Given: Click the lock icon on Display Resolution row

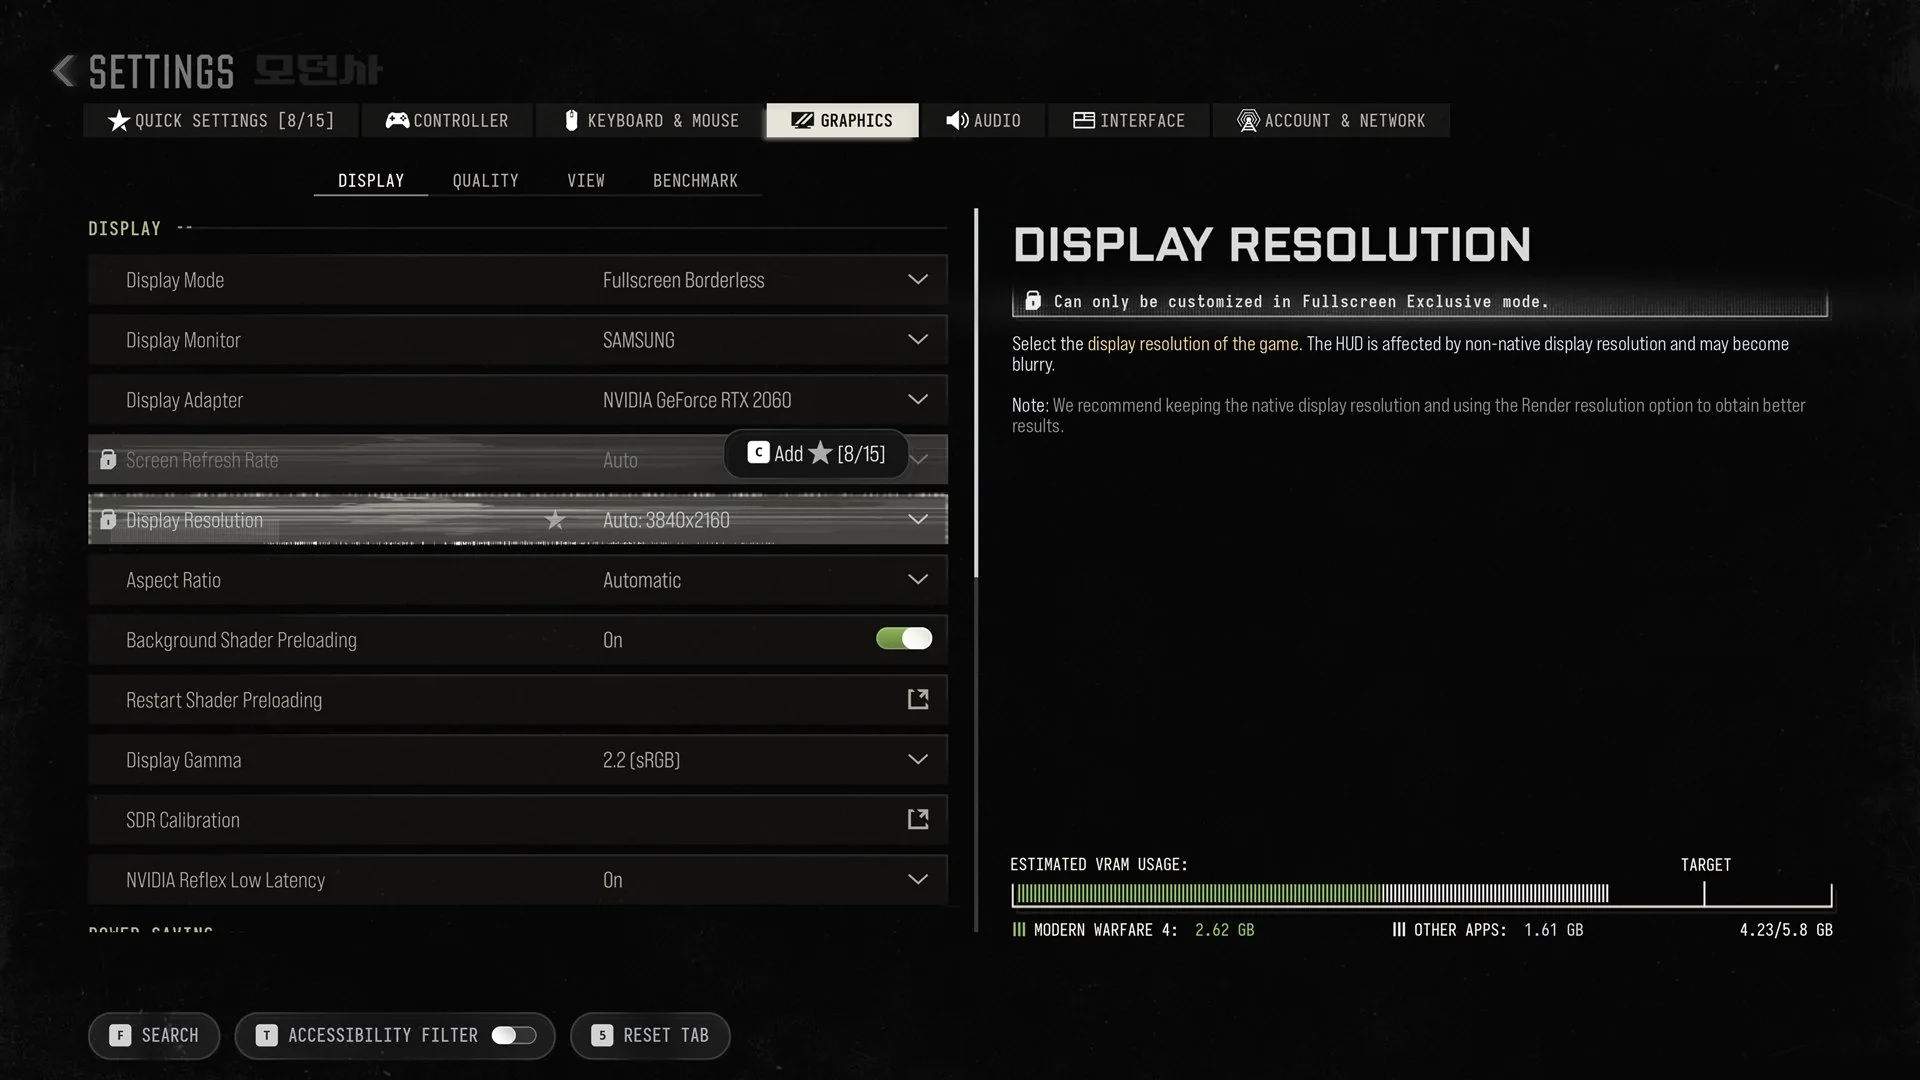Looking at the screenshot, I should (x=108, y=520).
